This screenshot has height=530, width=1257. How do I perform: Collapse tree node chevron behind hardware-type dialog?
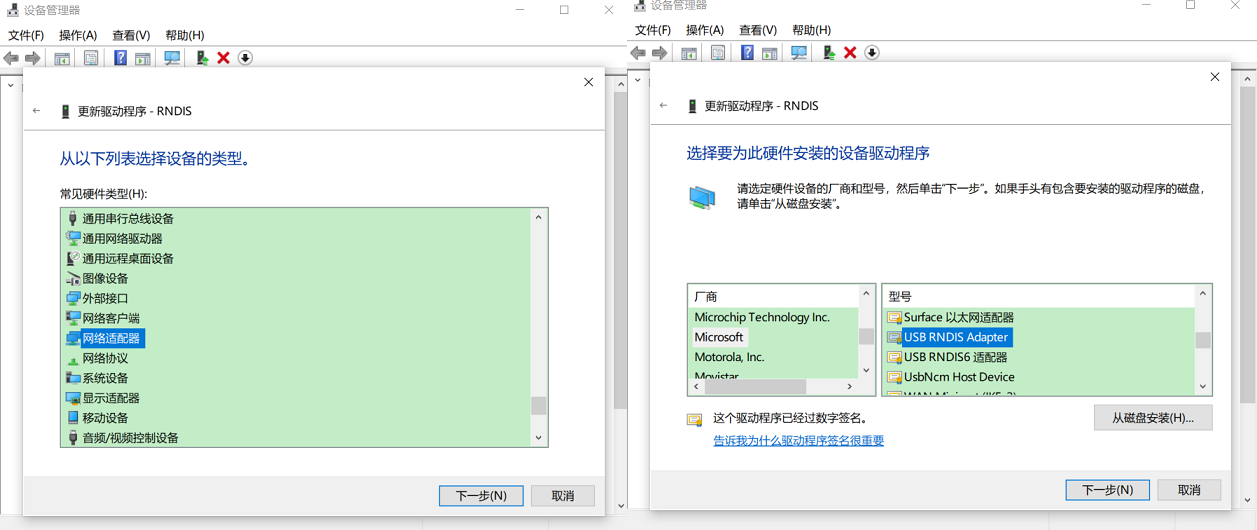(x=11, y=85)
